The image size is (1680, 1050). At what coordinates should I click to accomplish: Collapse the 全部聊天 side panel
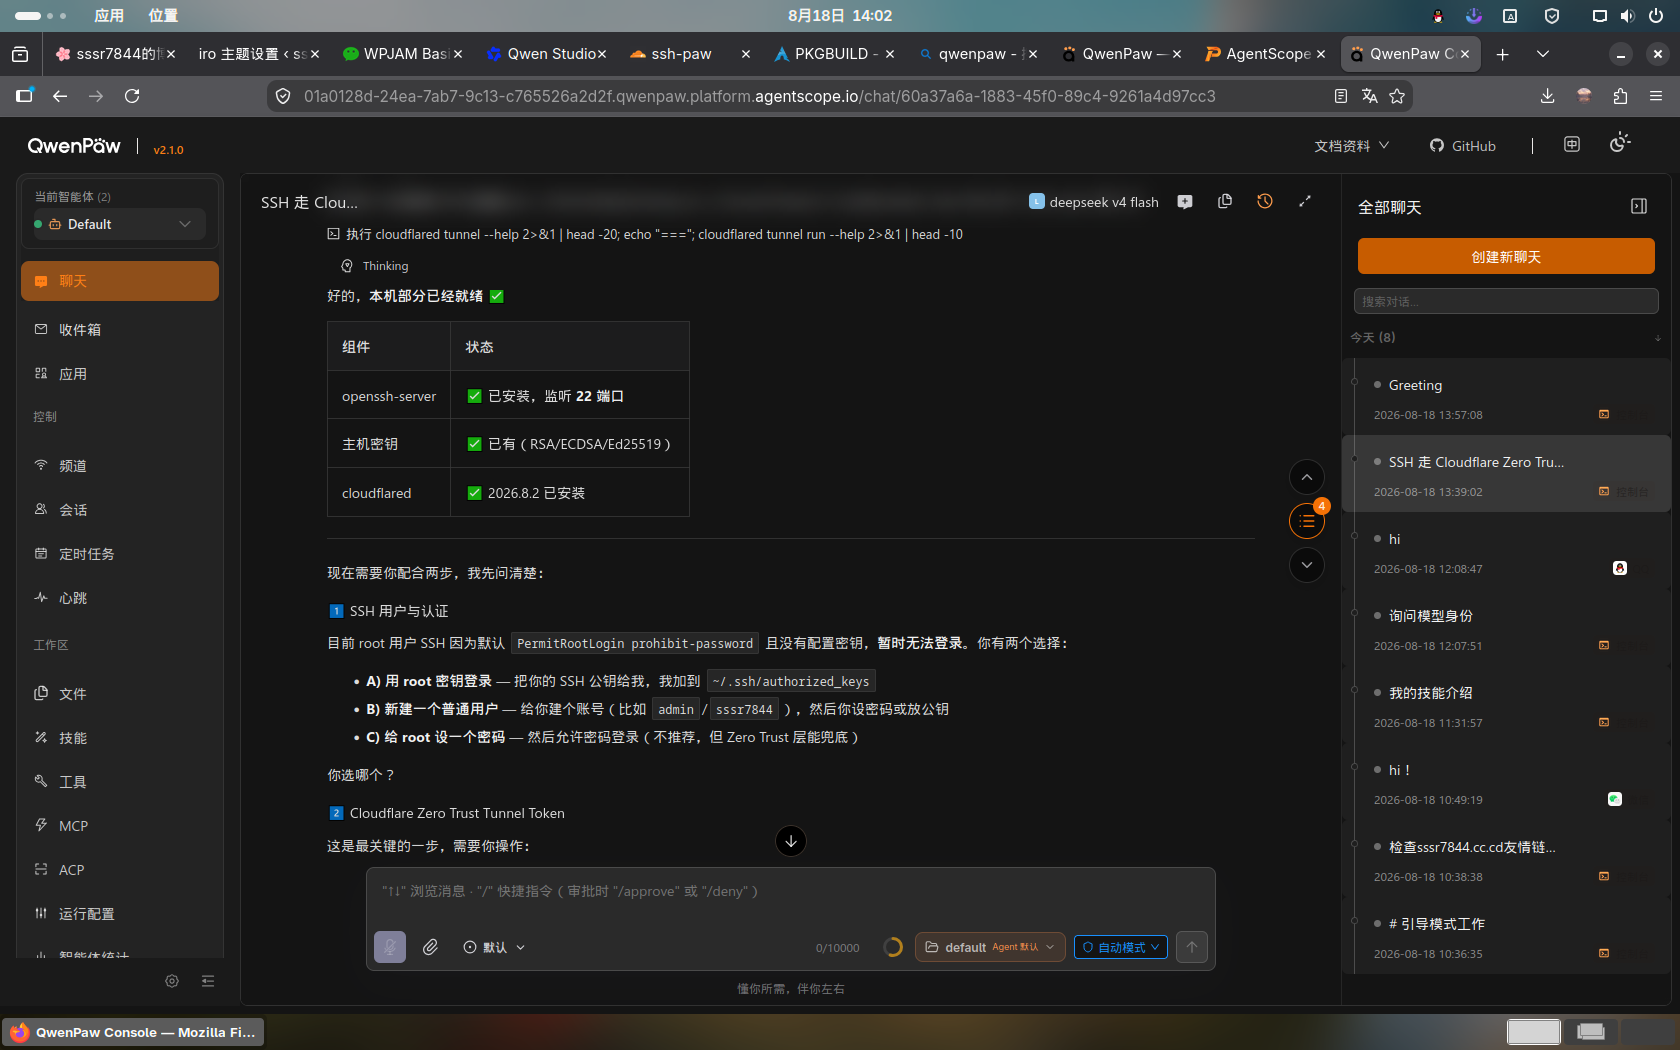coord(1639,206)
